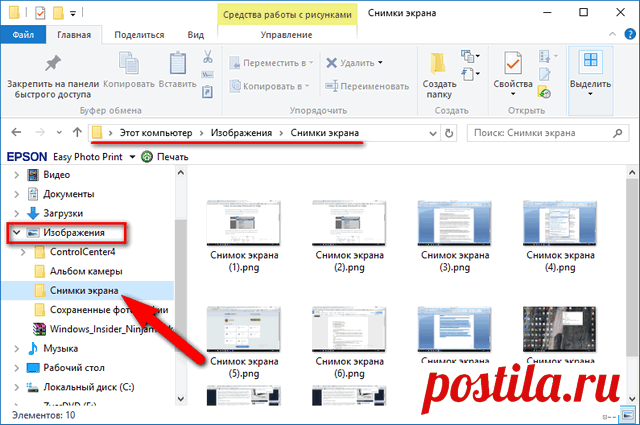Click the Edit icon in Открыть group
The width and height of the screenshot is (640, 425).
click(545, 74)
